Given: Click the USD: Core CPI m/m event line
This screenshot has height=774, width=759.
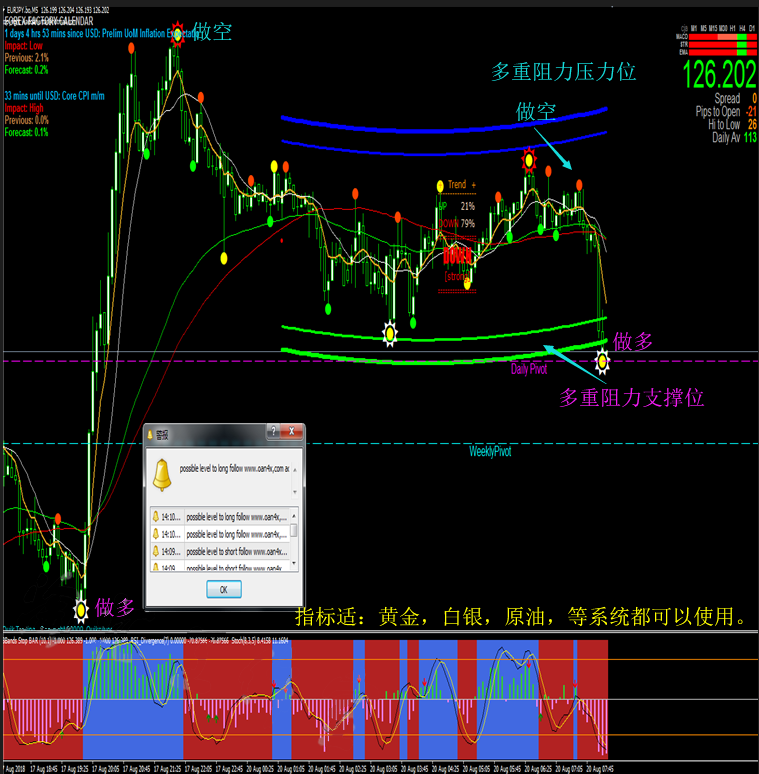Looking at the screenshot, I should [x=54, y=96].
